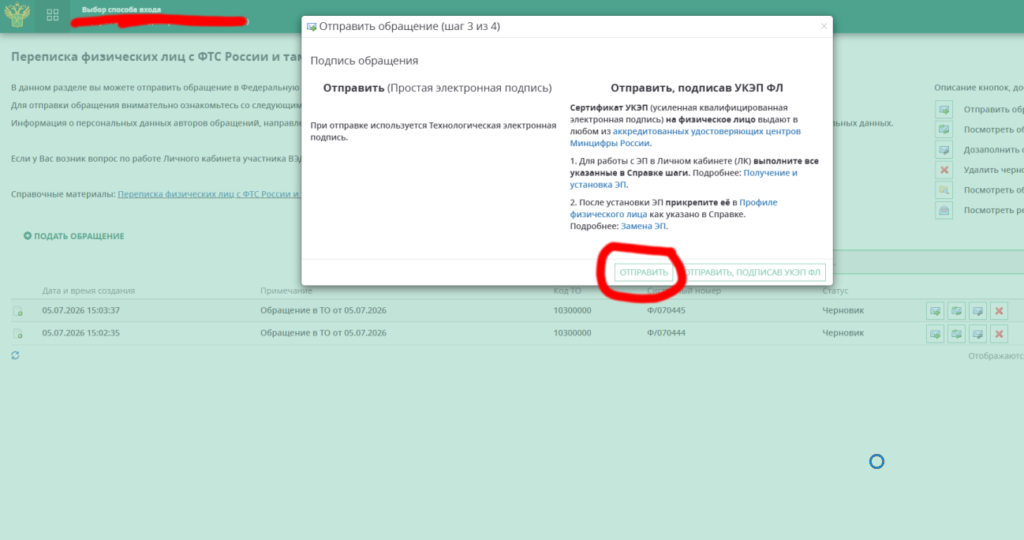Sort by Код ТО column header

click(567, 291)
